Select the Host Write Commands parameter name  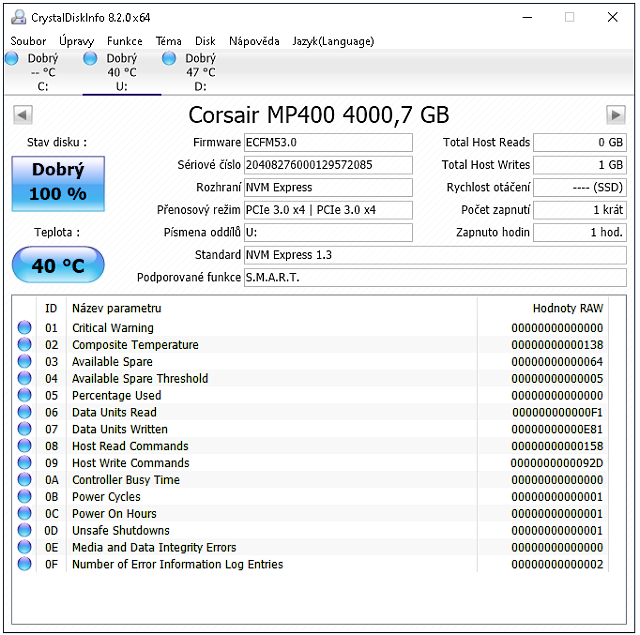[x=131, y=463]
